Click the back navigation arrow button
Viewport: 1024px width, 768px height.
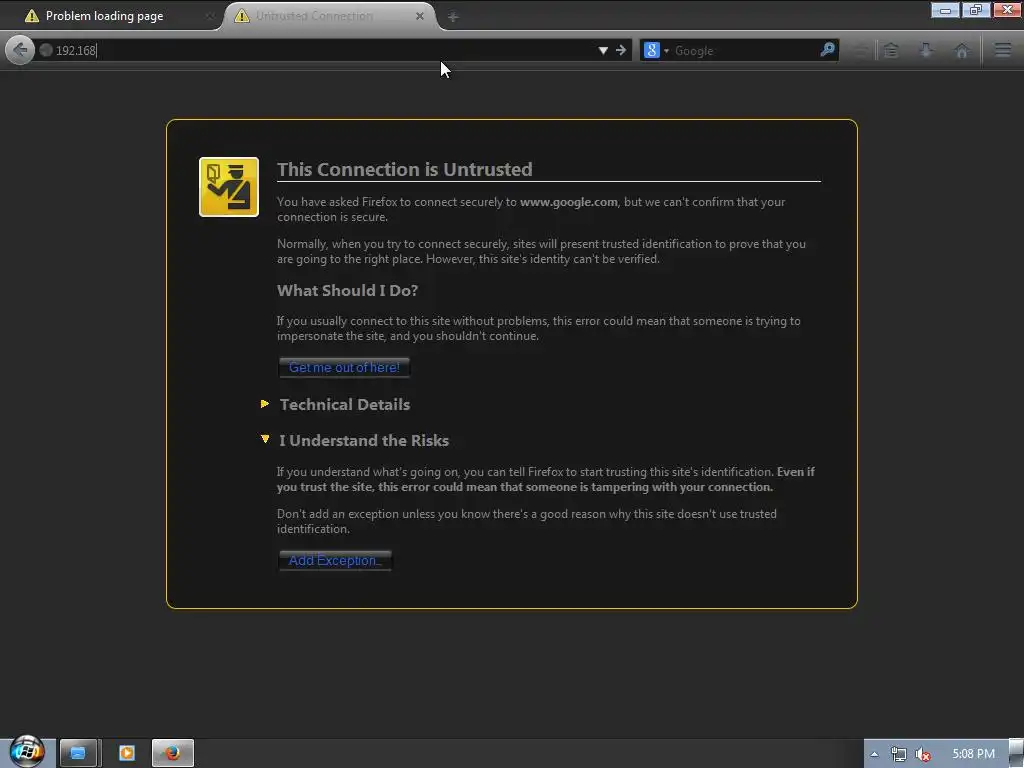coord(20,50)
